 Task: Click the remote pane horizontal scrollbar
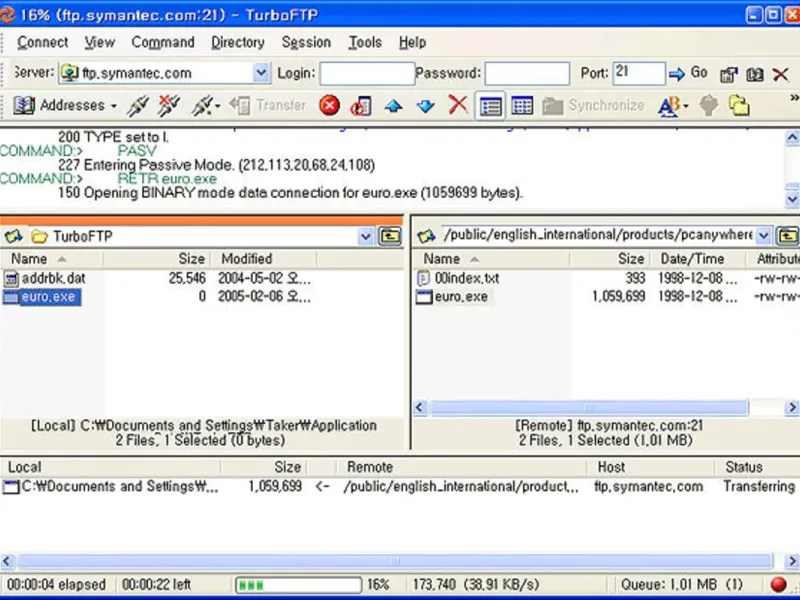pos(589,407)
